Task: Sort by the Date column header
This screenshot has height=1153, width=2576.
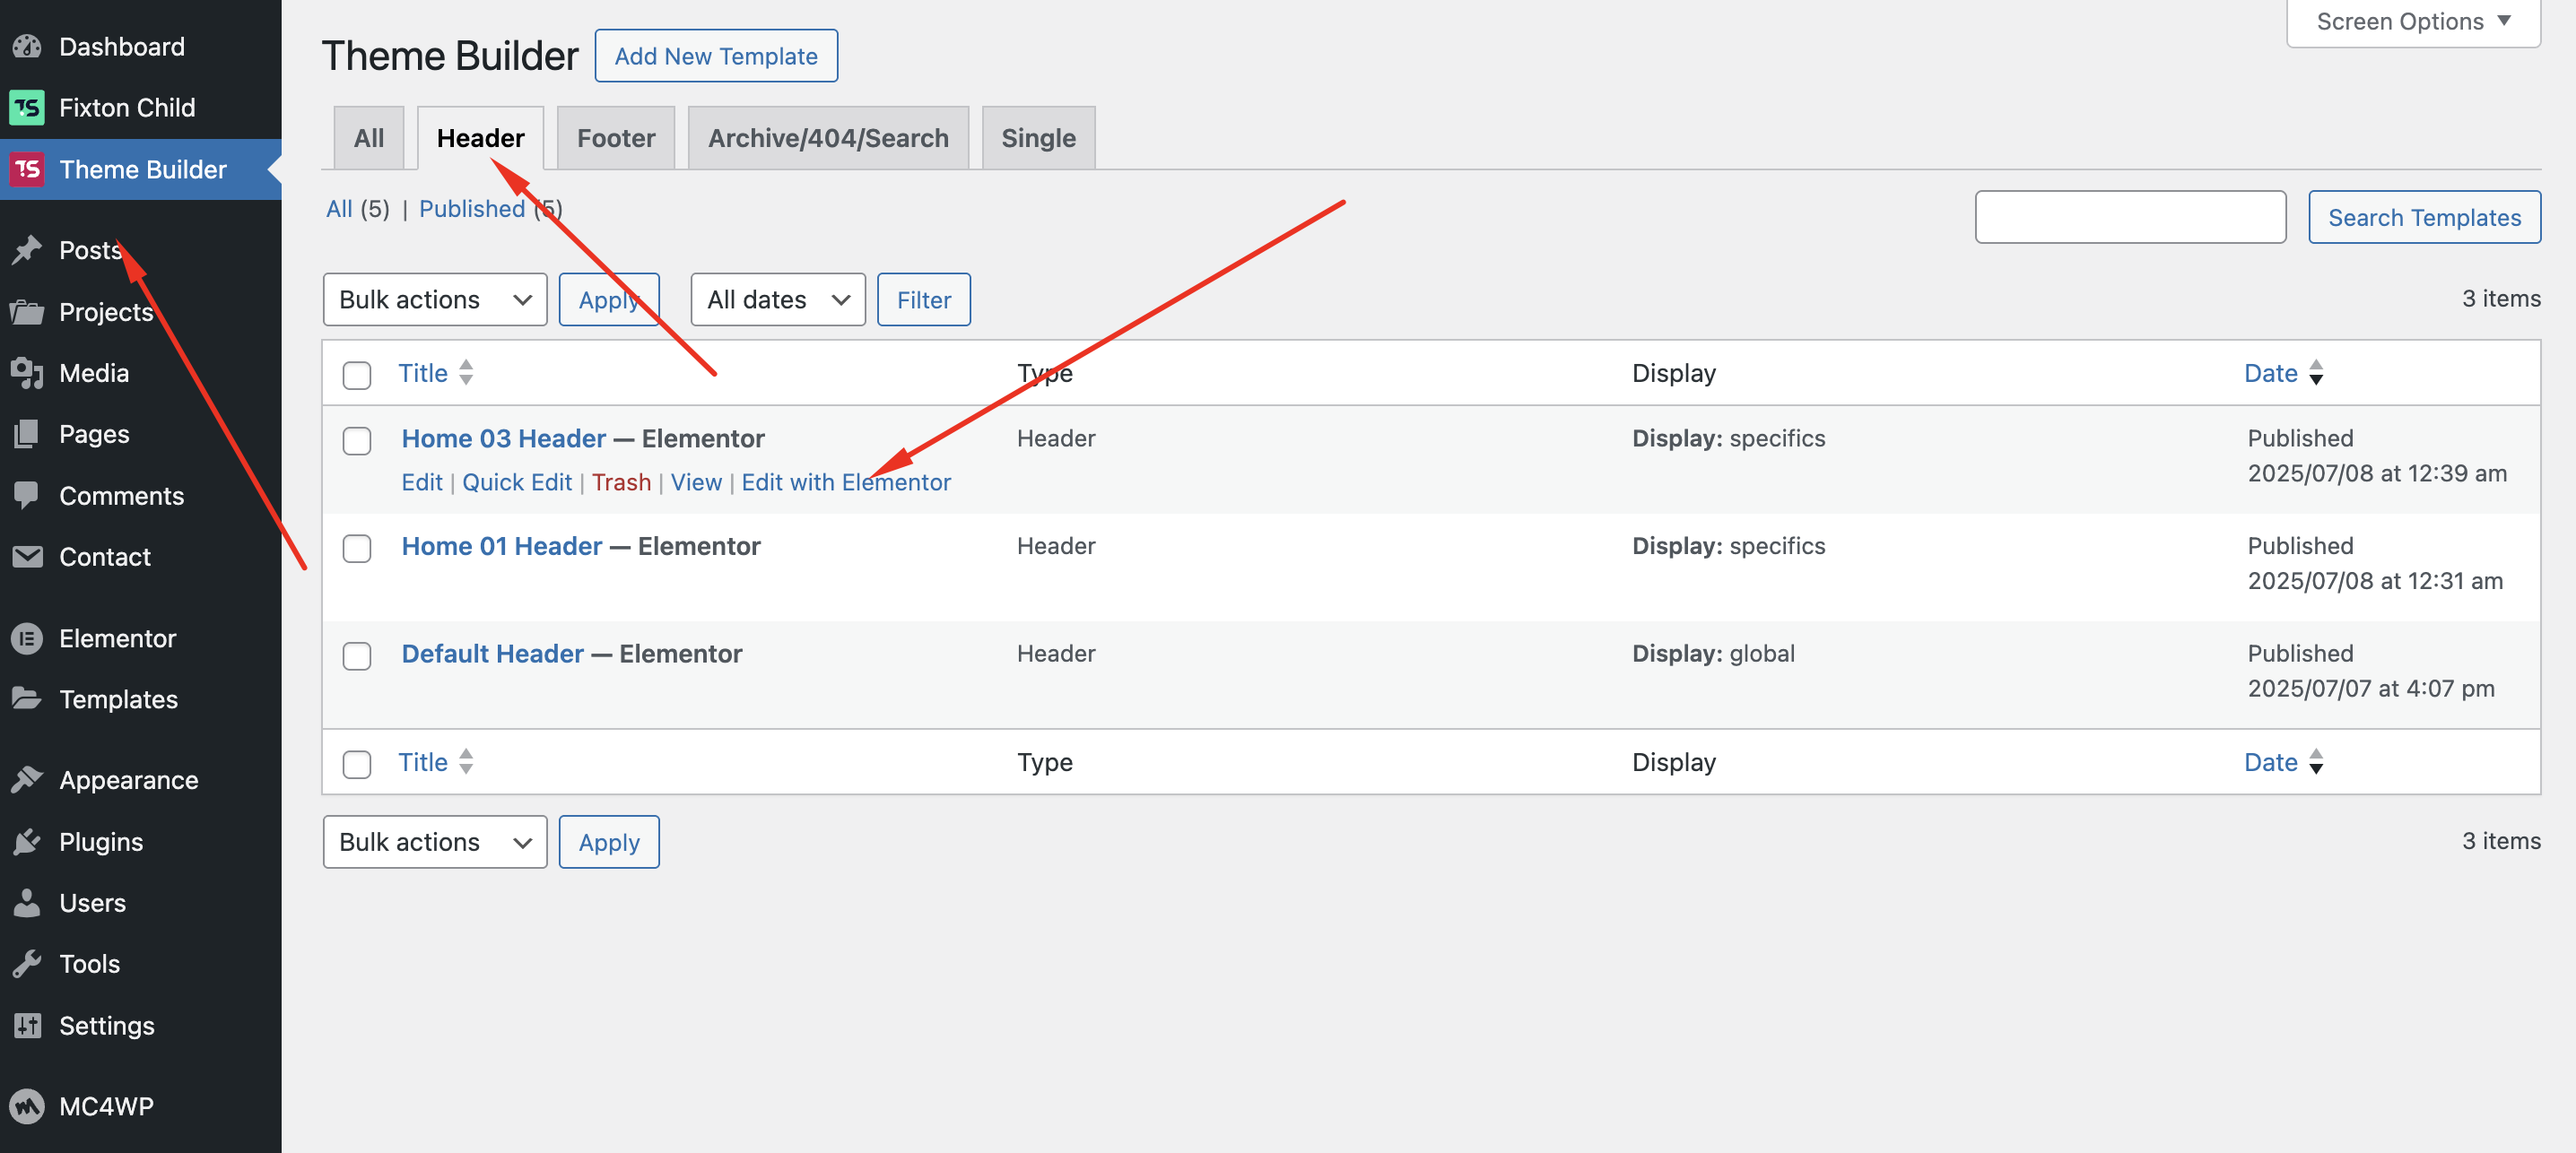Action: pyautogui.click(x=2270, y=373)
